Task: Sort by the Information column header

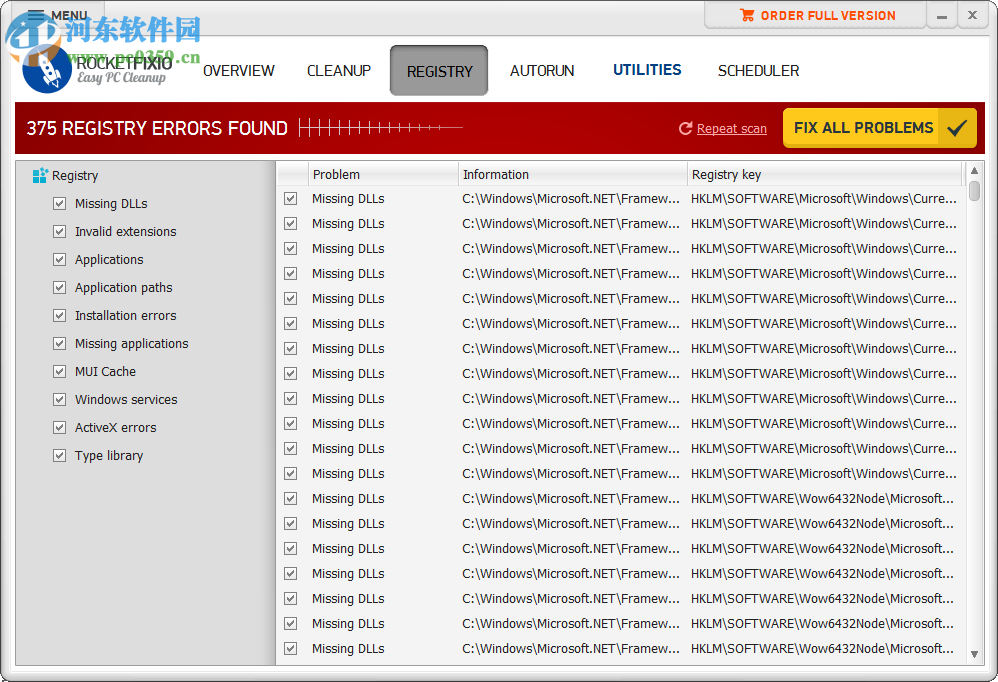Action: point(572,174)
